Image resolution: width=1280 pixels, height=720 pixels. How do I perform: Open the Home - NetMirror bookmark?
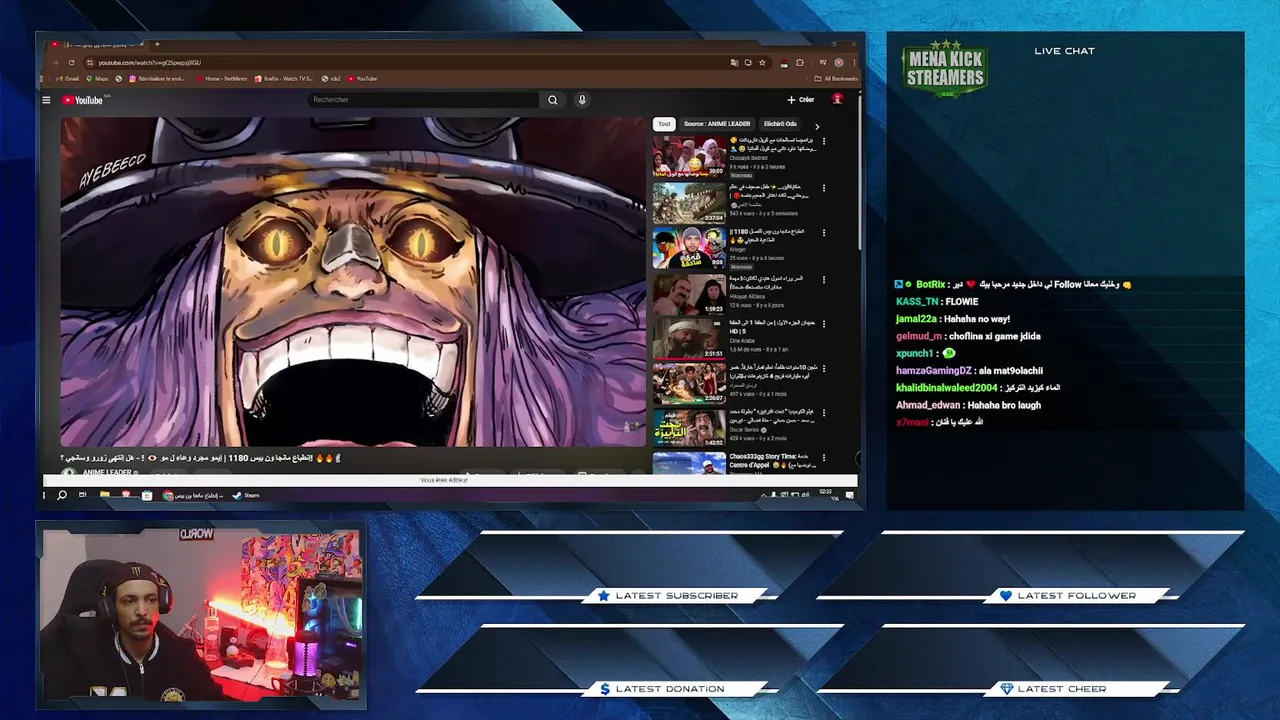point(221,78)
